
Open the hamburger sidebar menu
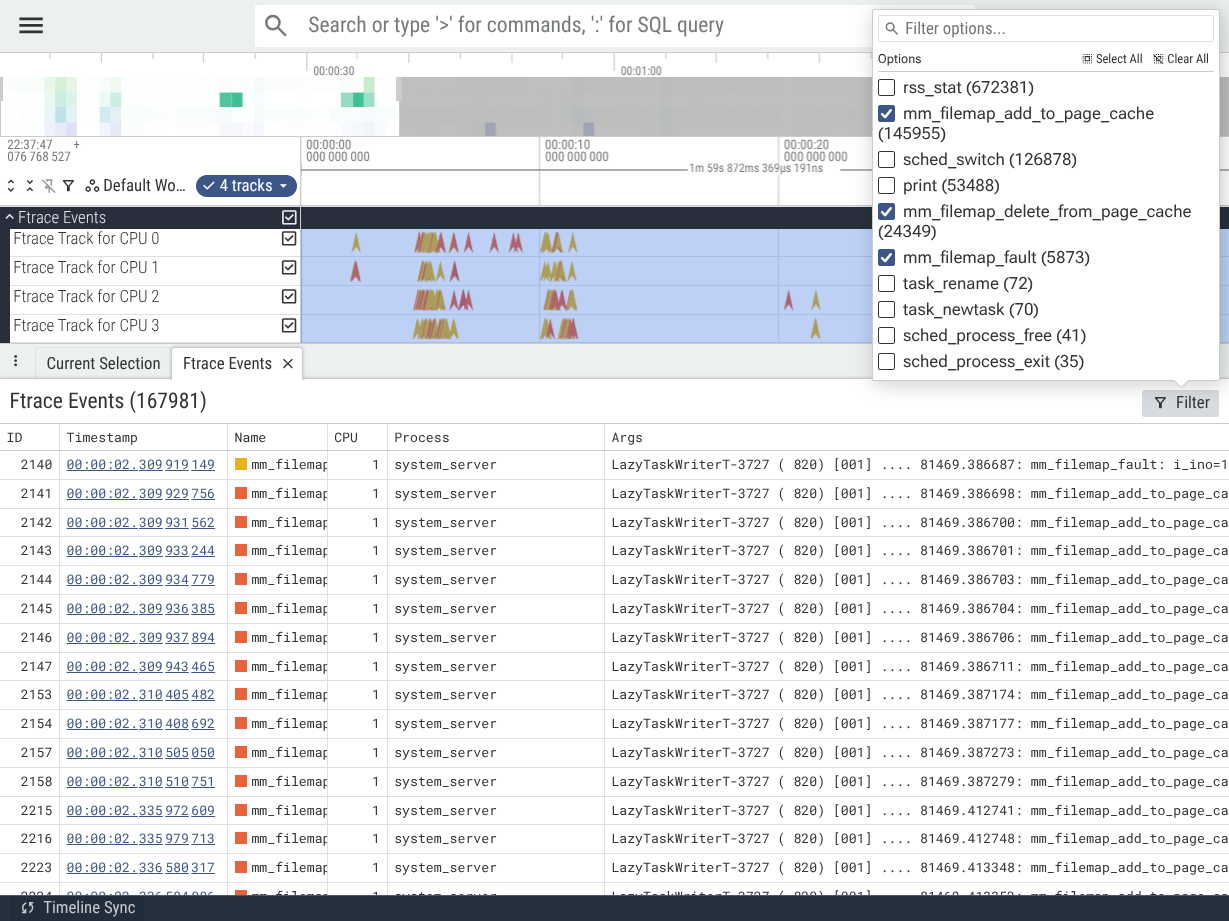point(31,26)
